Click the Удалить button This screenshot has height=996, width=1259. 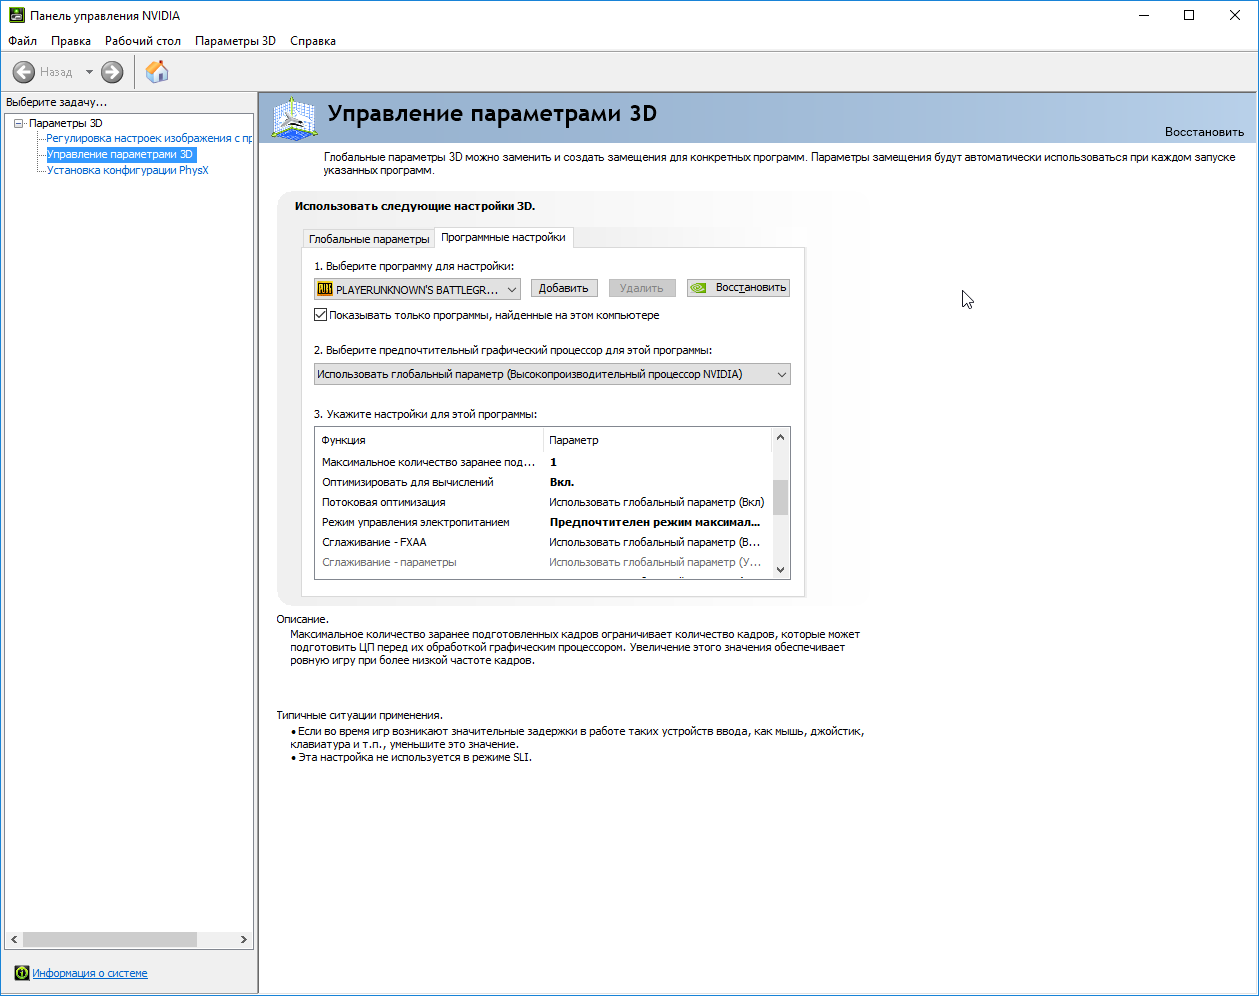coord(642,288)
